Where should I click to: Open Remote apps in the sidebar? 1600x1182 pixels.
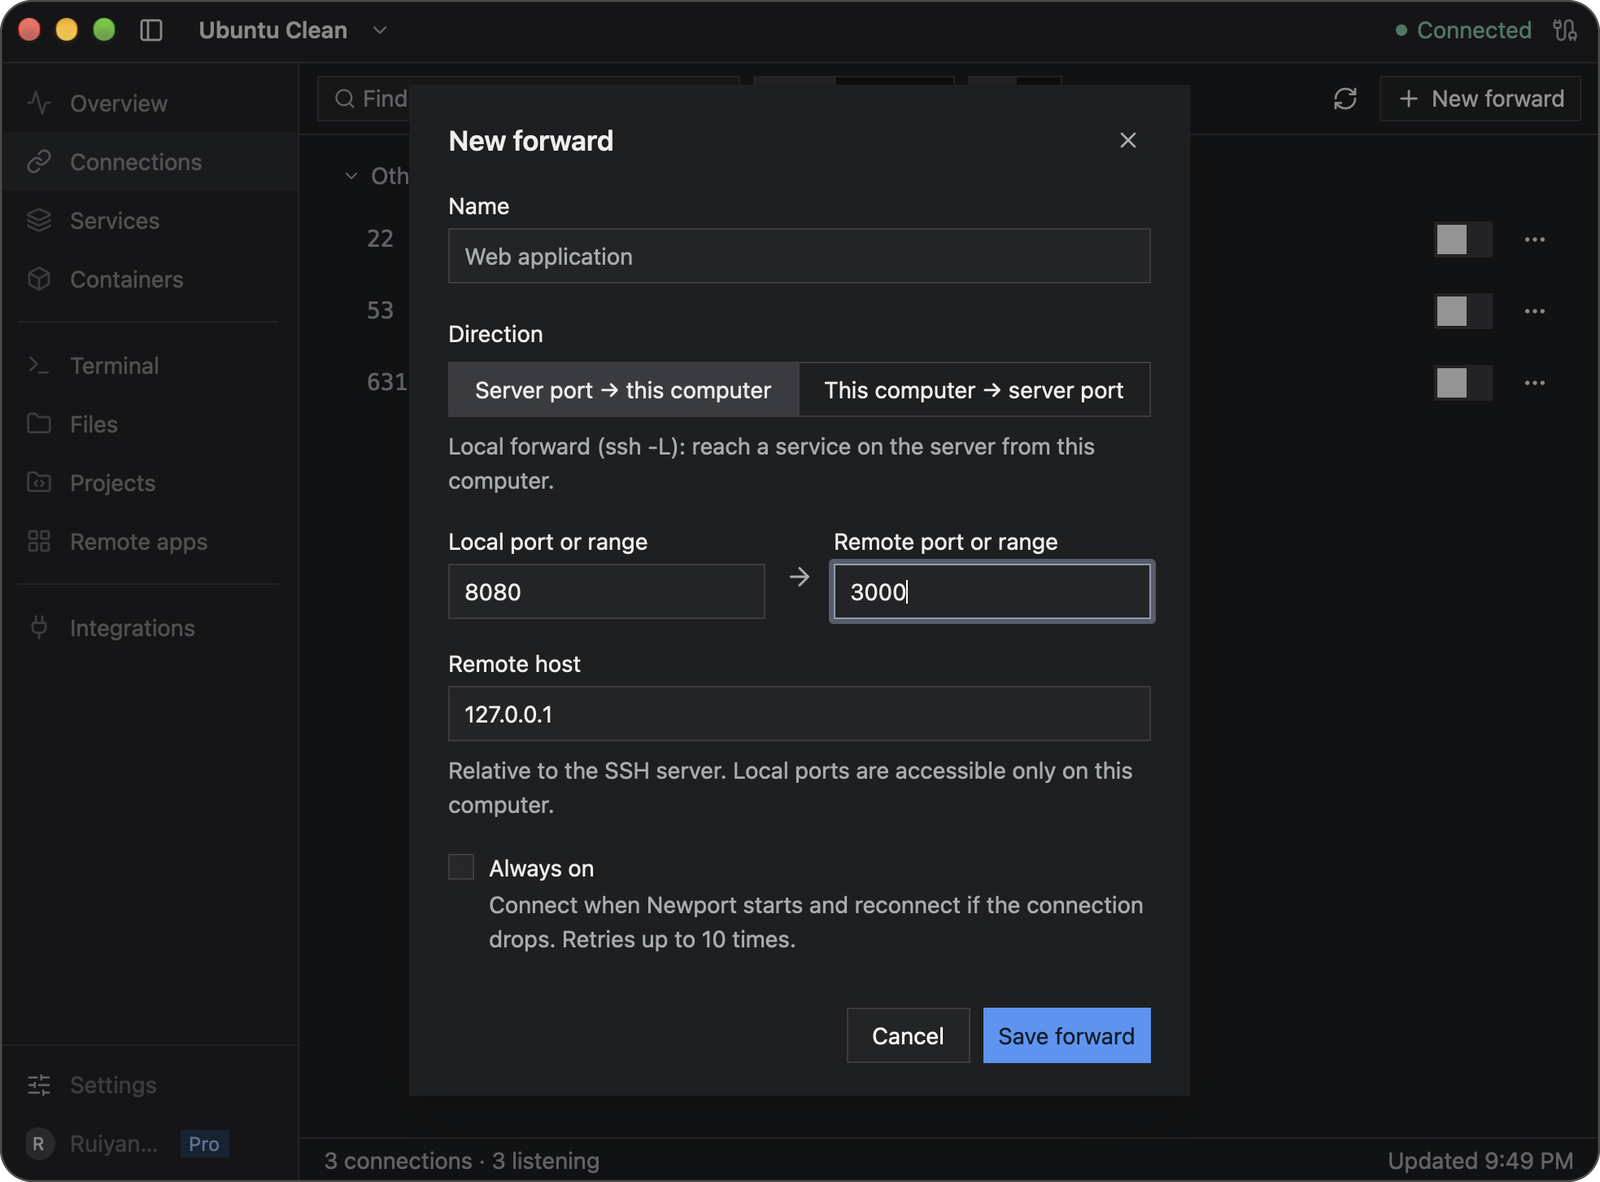(149, 541)
